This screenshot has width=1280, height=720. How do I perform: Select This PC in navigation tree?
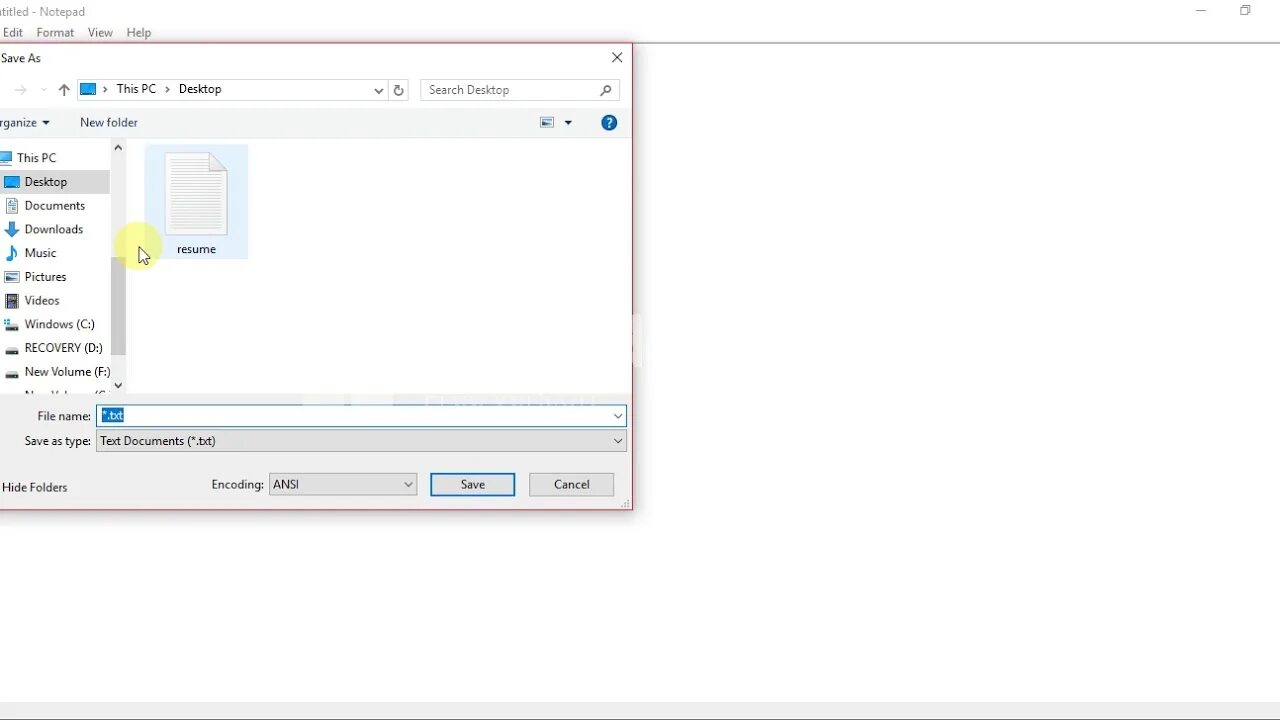pos(36,158)
